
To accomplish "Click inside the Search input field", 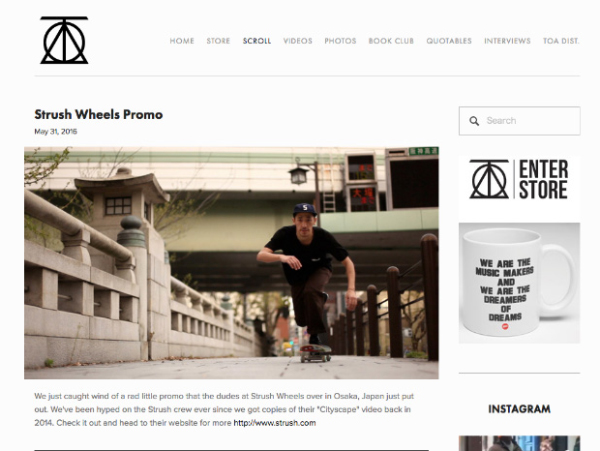I will pos(520,121).
